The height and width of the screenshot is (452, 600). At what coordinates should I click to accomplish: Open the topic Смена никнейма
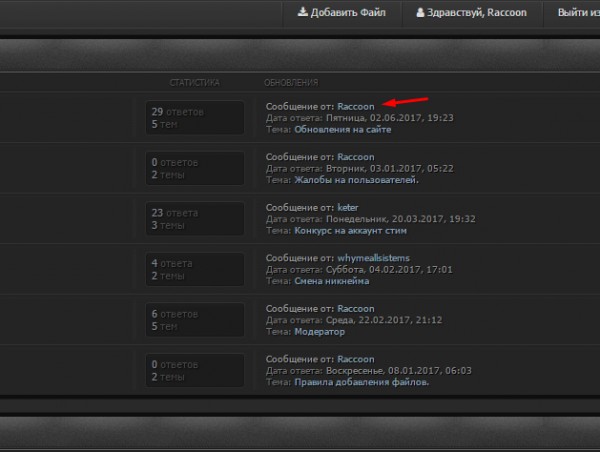point(331,281)
